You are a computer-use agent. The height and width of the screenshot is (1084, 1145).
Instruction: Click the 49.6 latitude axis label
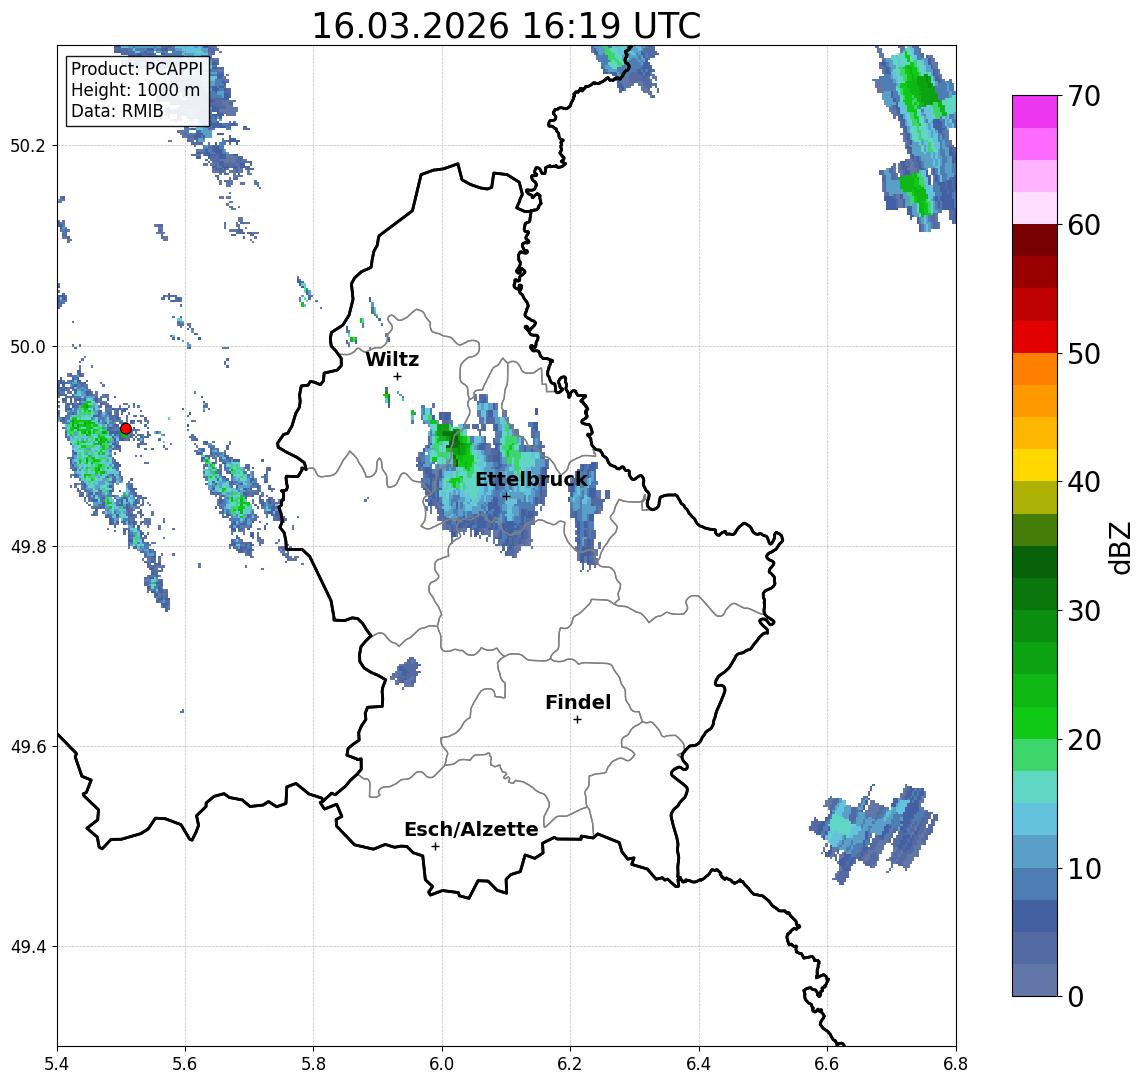tap(28, 747)
